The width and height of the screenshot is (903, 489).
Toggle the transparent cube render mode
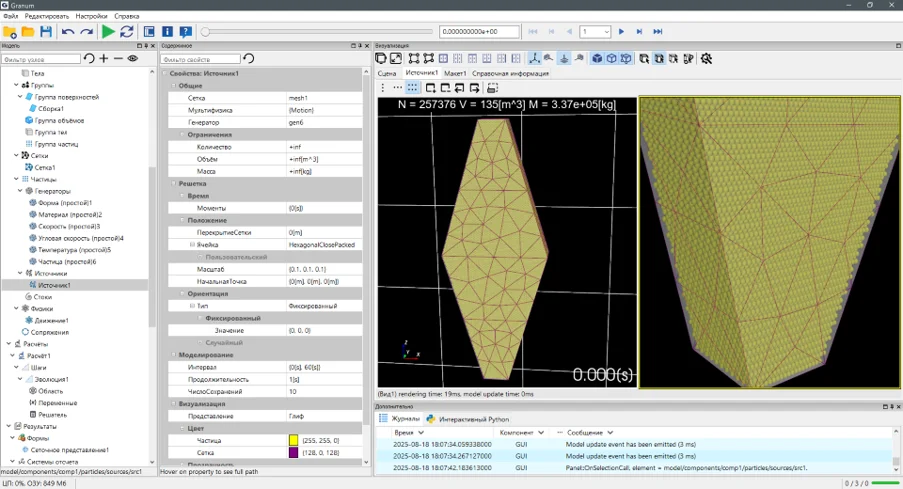coord(626,58)
